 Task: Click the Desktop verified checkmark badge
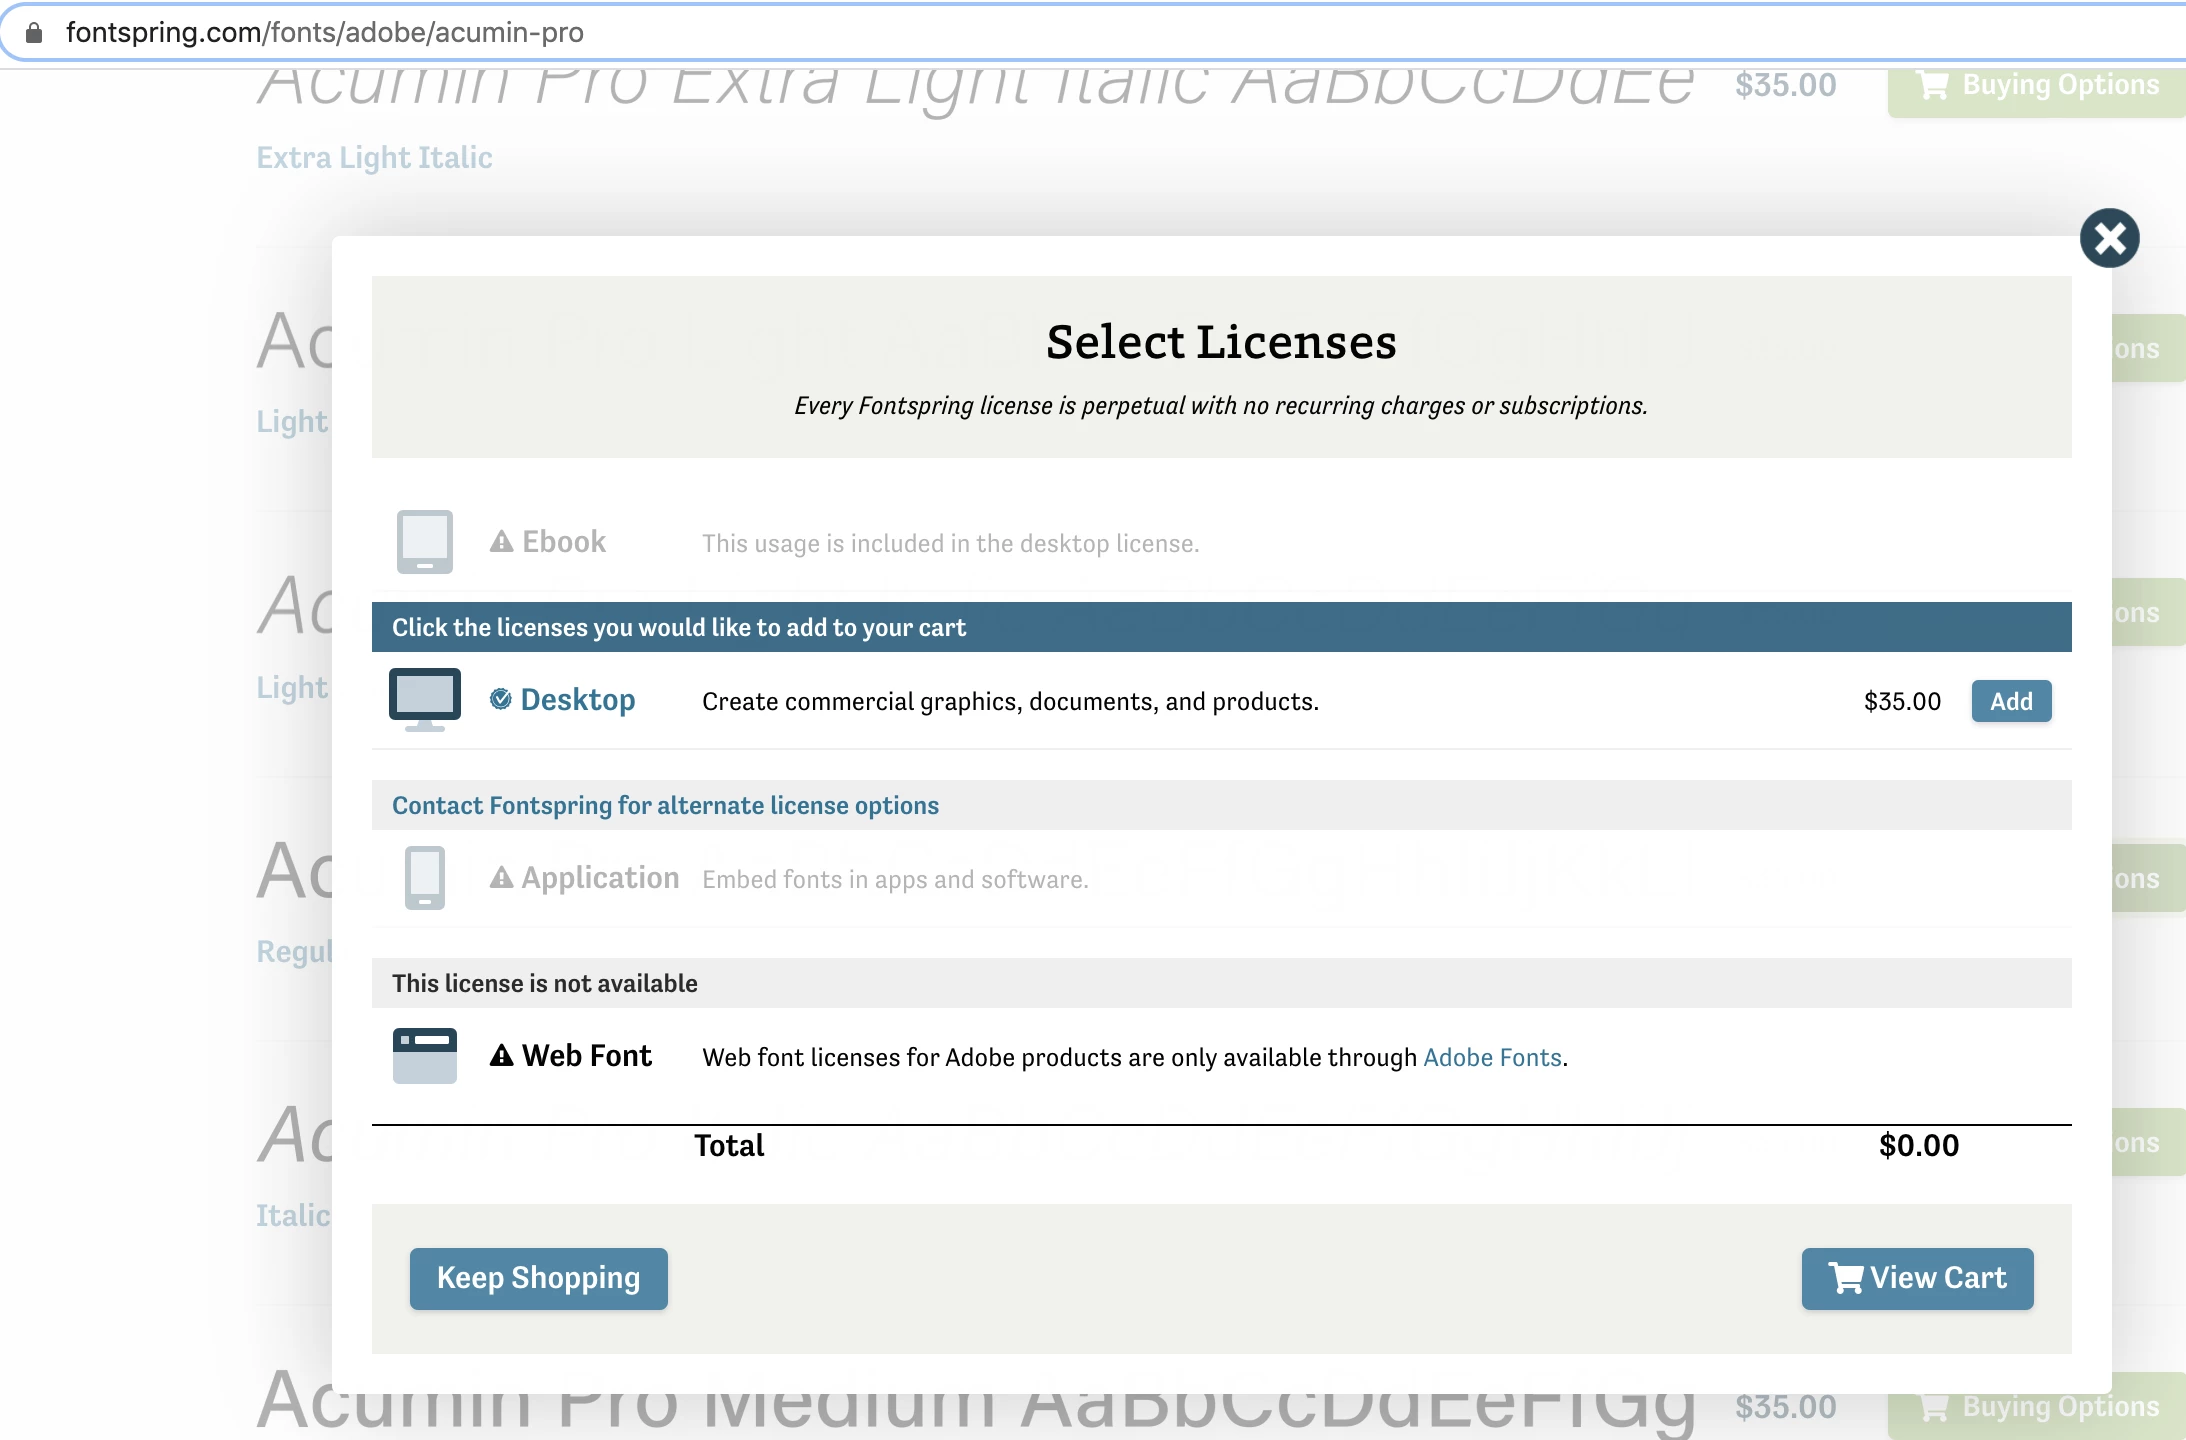pyautogui.click(x=501, y=699)
